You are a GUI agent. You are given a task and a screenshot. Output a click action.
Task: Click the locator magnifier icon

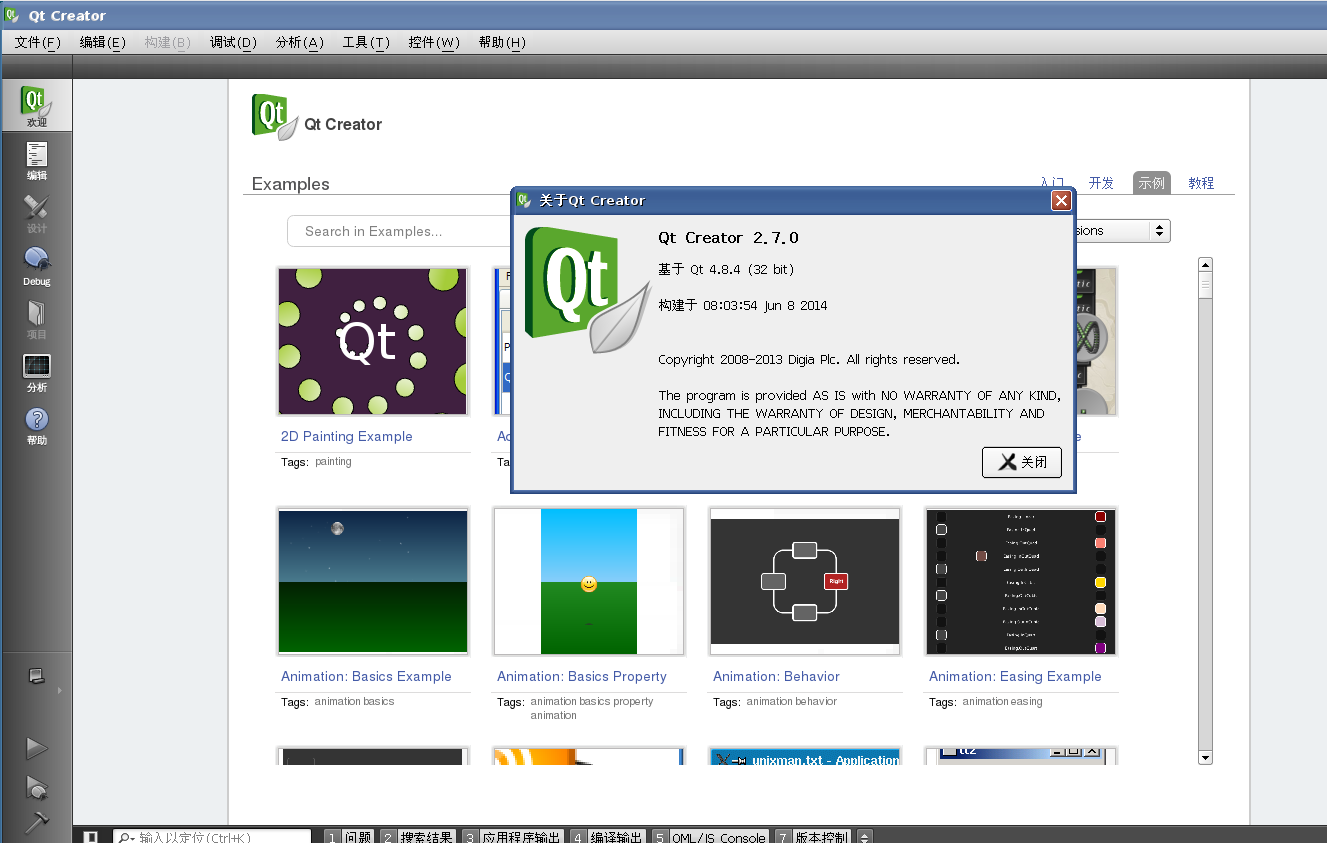[x=126, y=837]
